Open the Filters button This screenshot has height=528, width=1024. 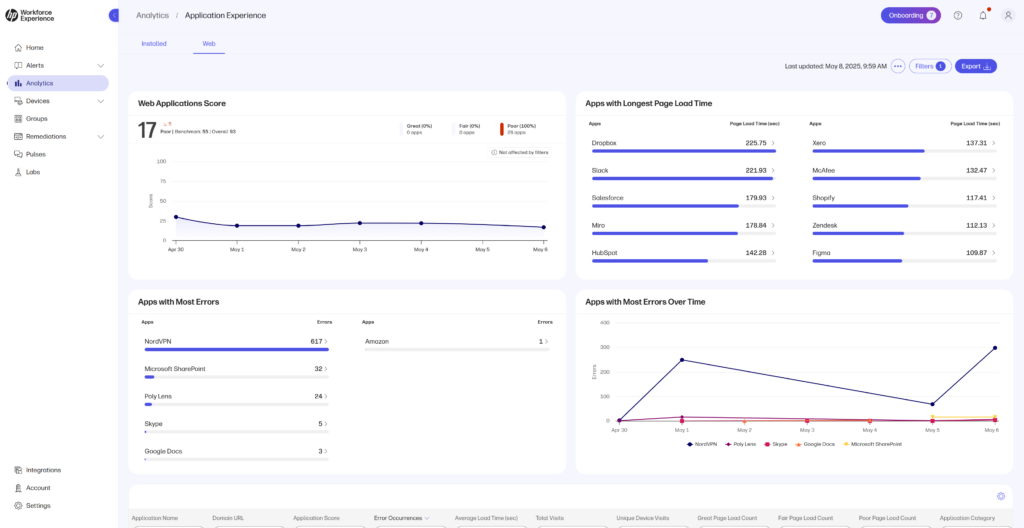coord(930,66)
